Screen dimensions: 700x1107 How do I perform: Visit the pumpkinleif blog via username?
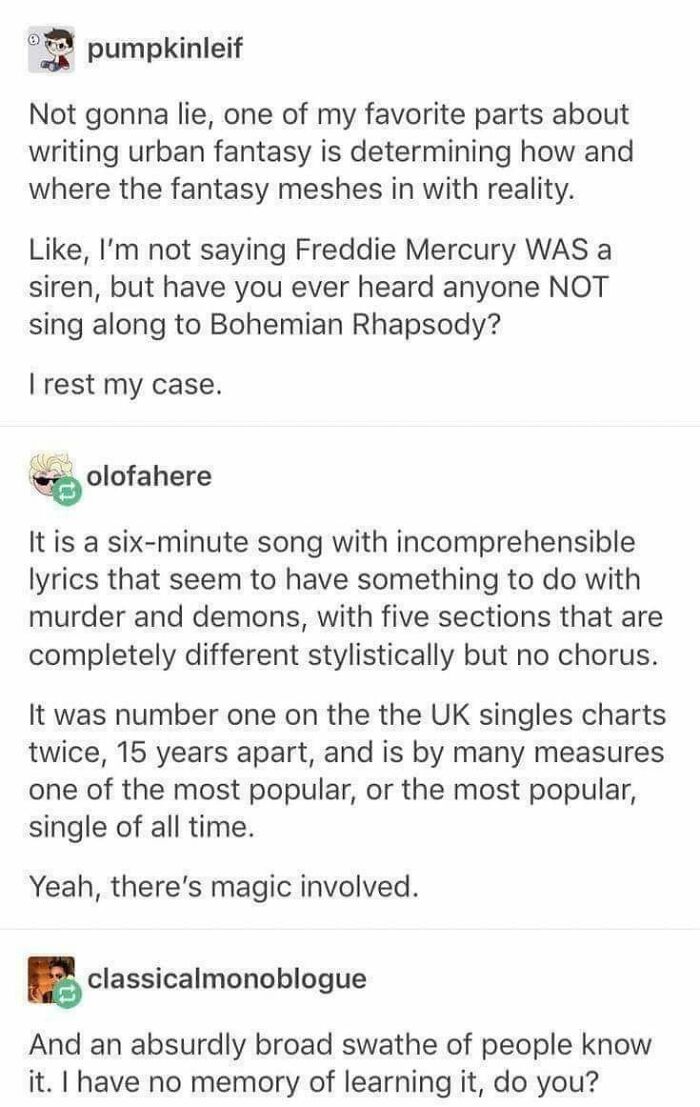[x=166, y=49]
